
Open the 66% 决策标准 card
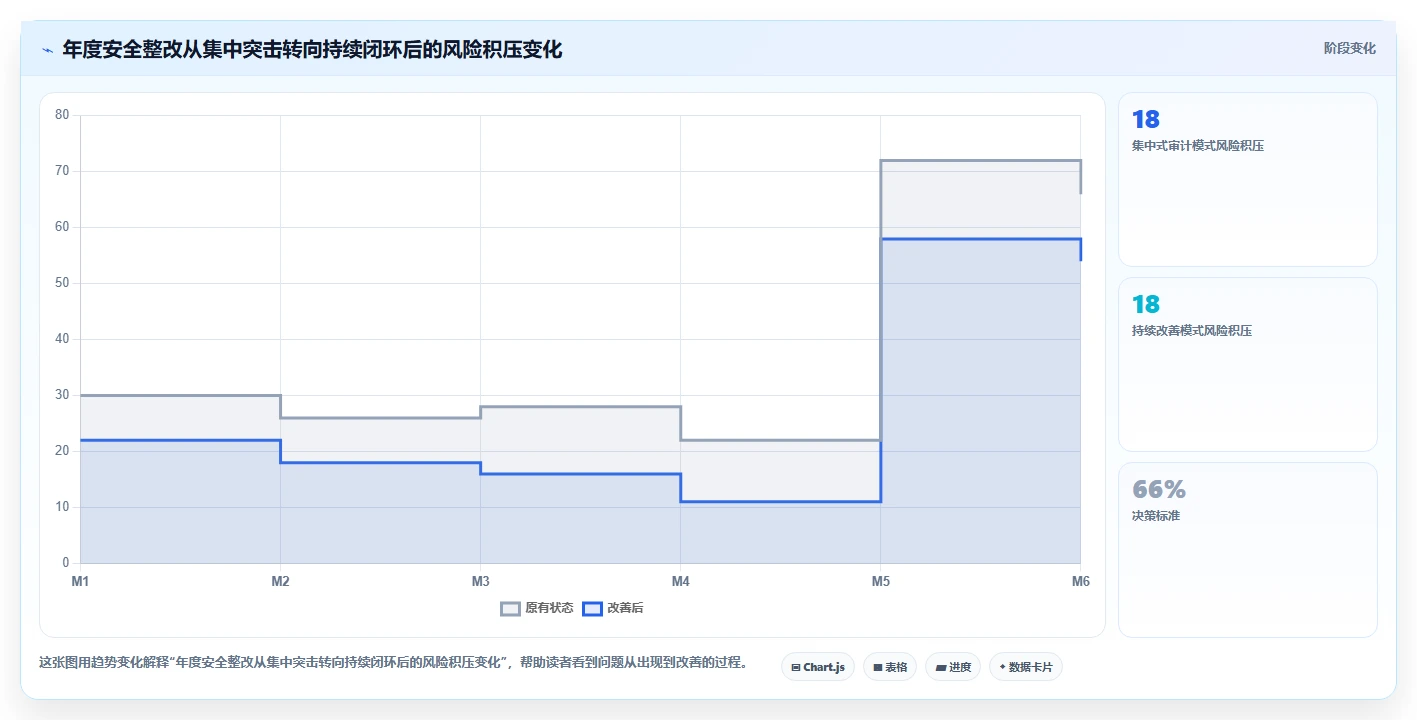(1247, 549)
